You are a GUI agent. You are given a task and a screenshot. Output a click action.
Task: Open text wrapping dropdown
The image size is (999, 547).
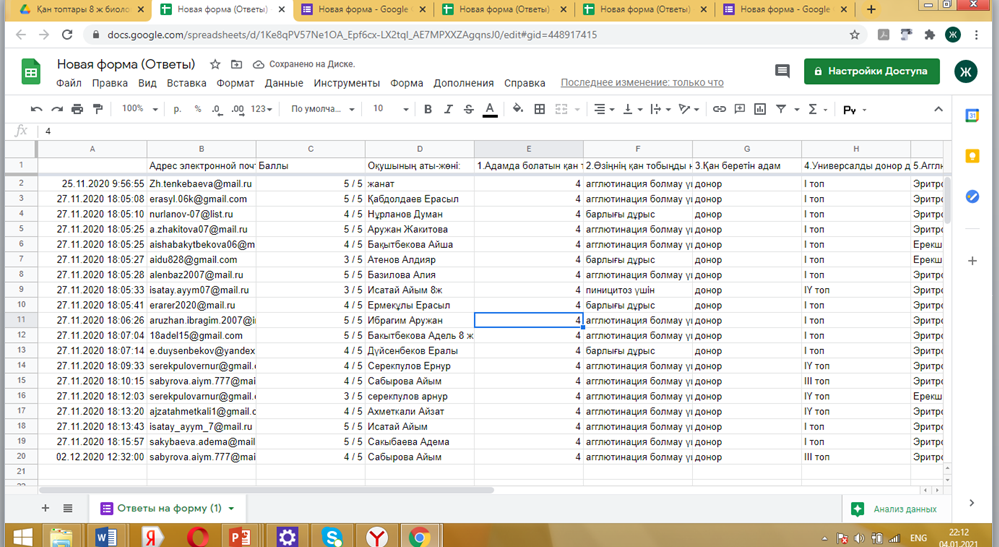point(660,110)
